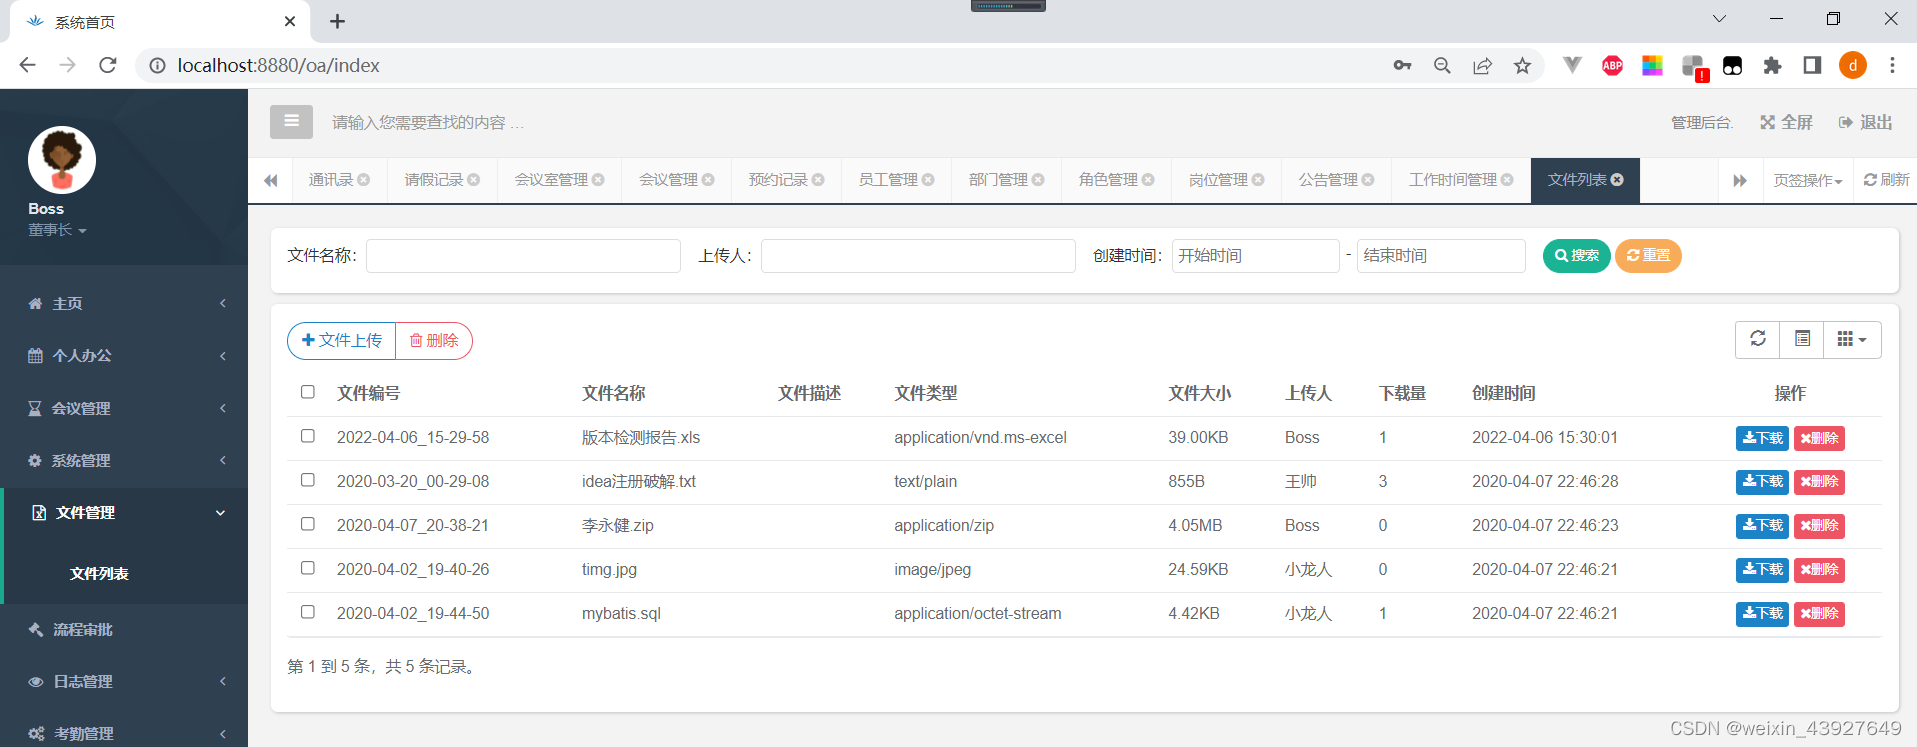Open a new browser tab

[x=337, y=21]
